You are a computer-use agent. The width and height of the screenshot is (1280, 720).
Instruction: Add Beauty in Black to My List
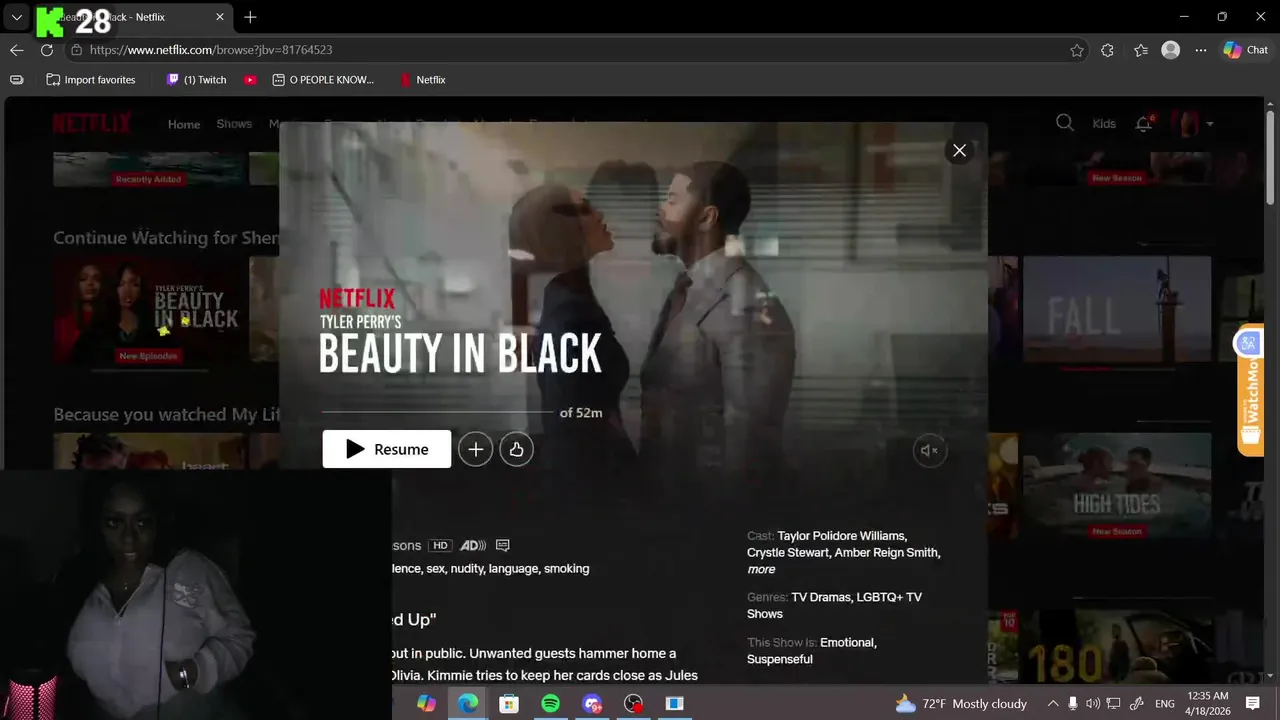tap(475, 450)
